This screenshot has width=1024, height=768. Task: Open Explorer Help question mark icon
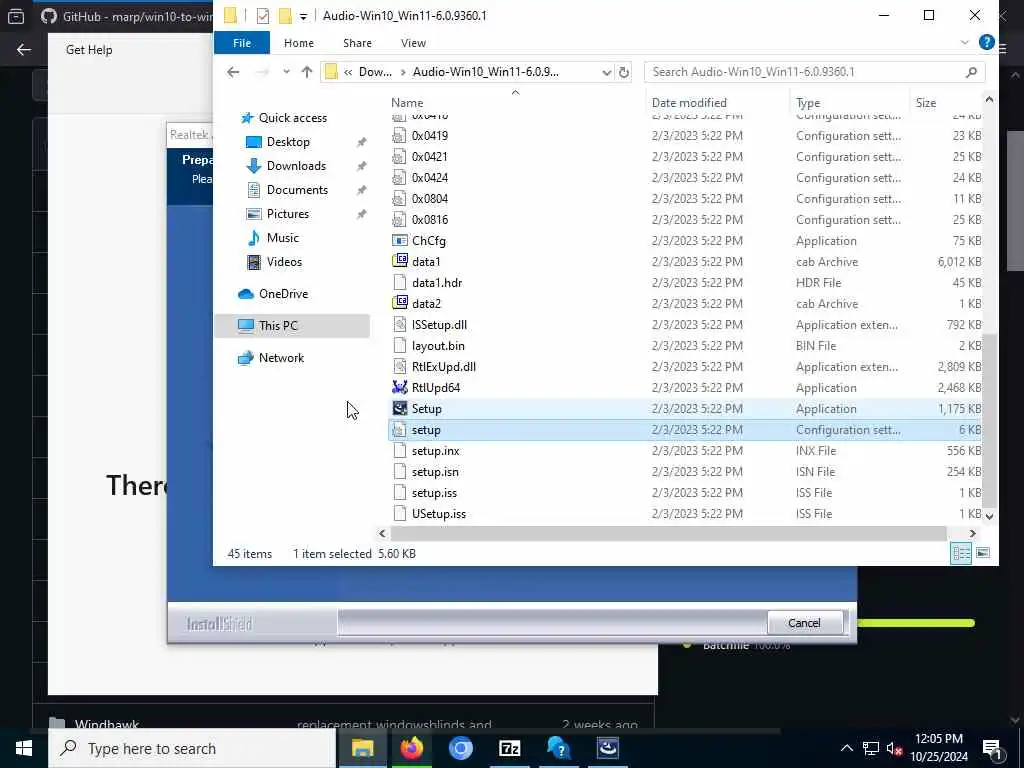coord(986,42)
